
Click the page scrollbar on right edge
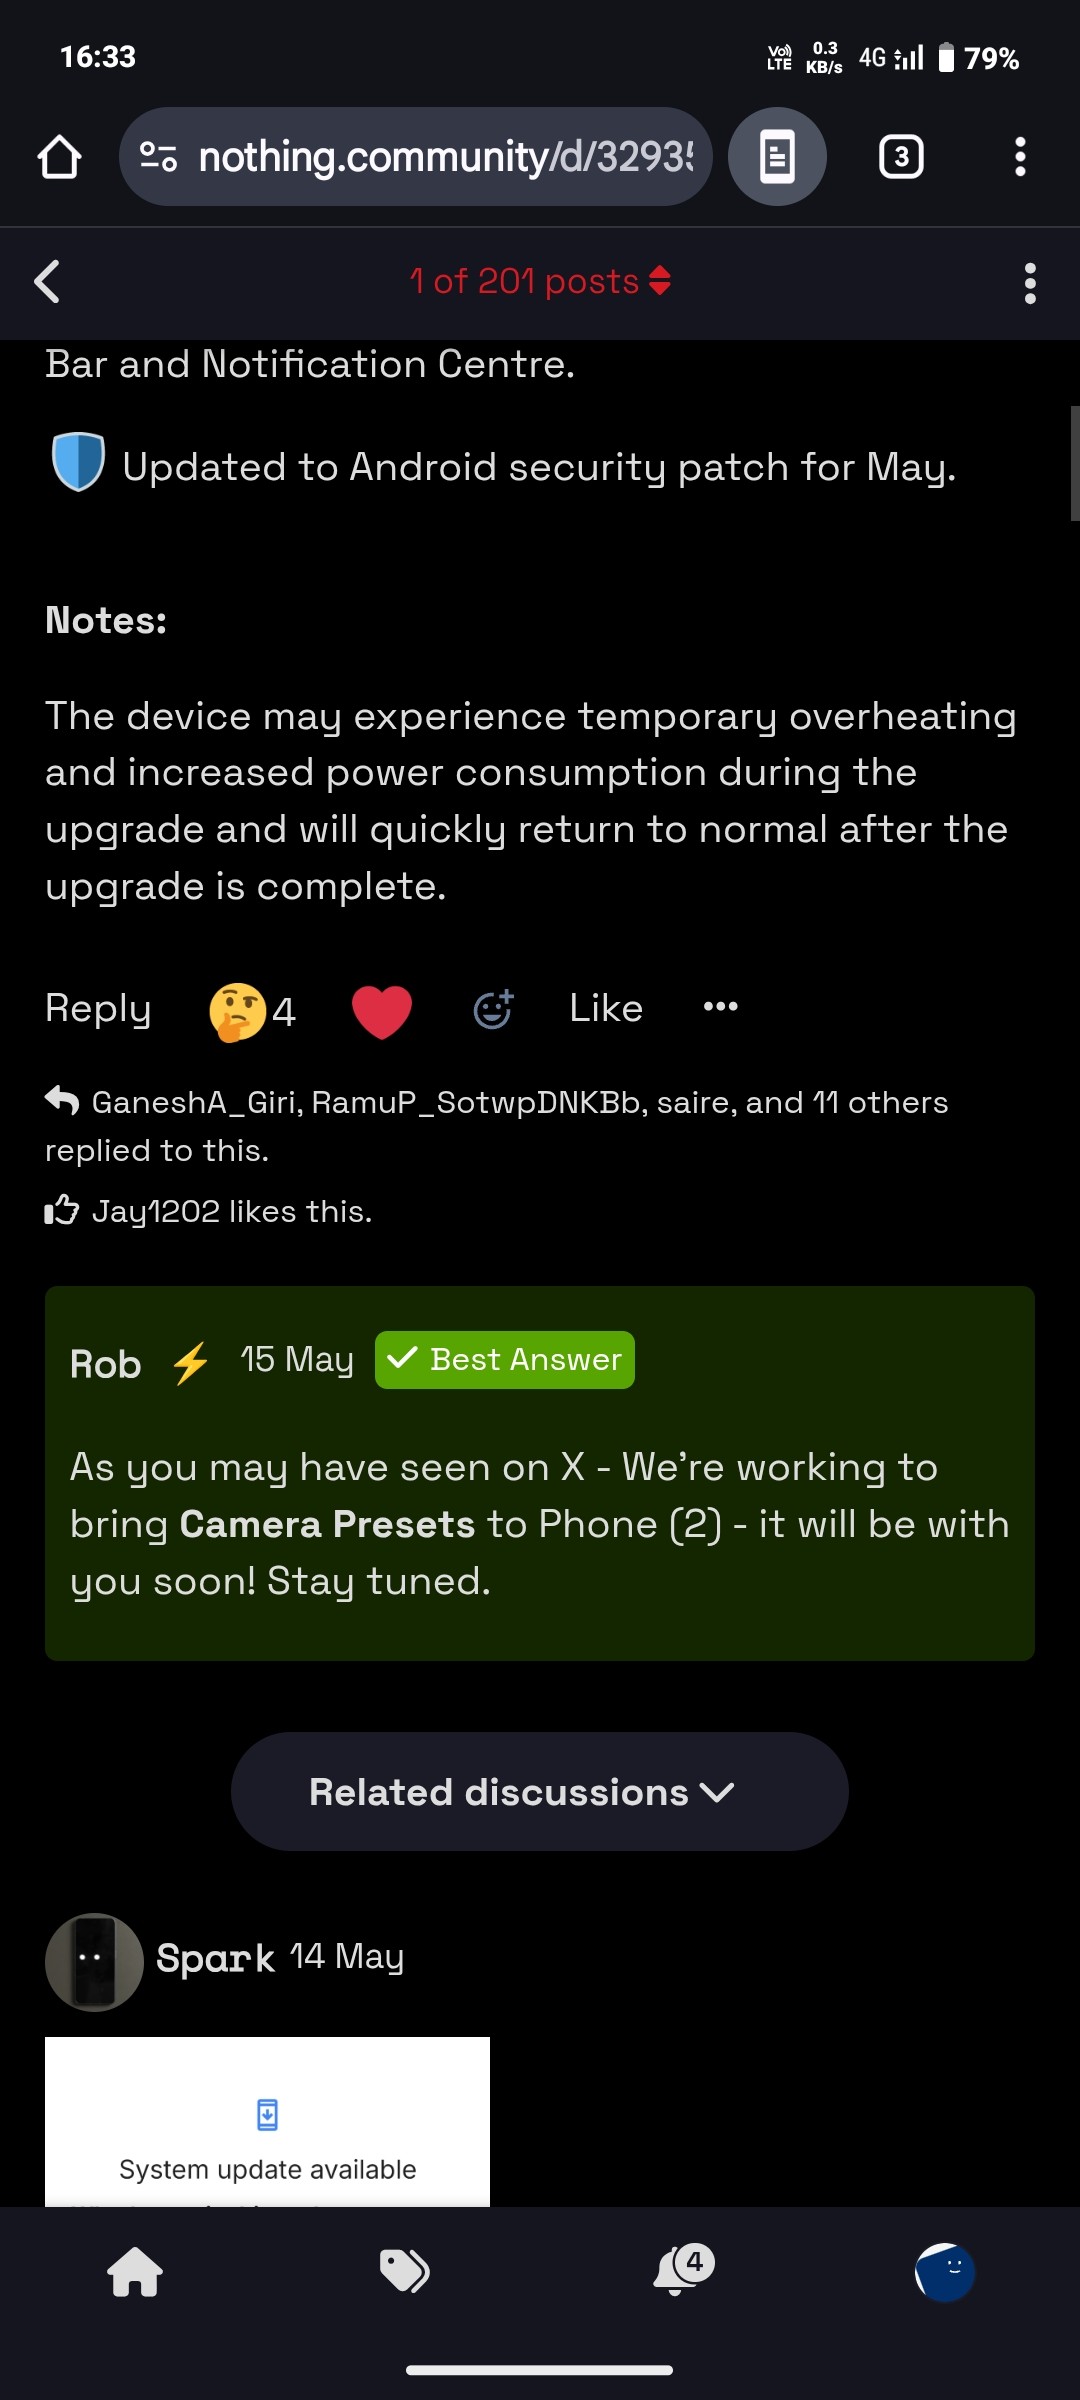(x=1074, y=463)
